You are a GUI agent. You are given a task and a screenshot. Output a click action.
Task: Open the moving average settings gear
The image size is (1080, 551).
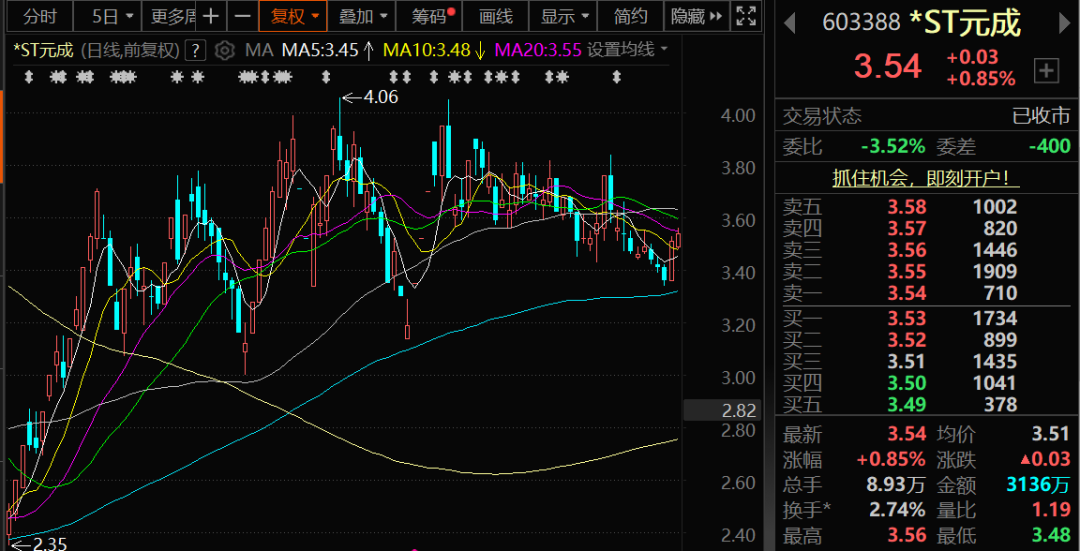pos(225,50)
